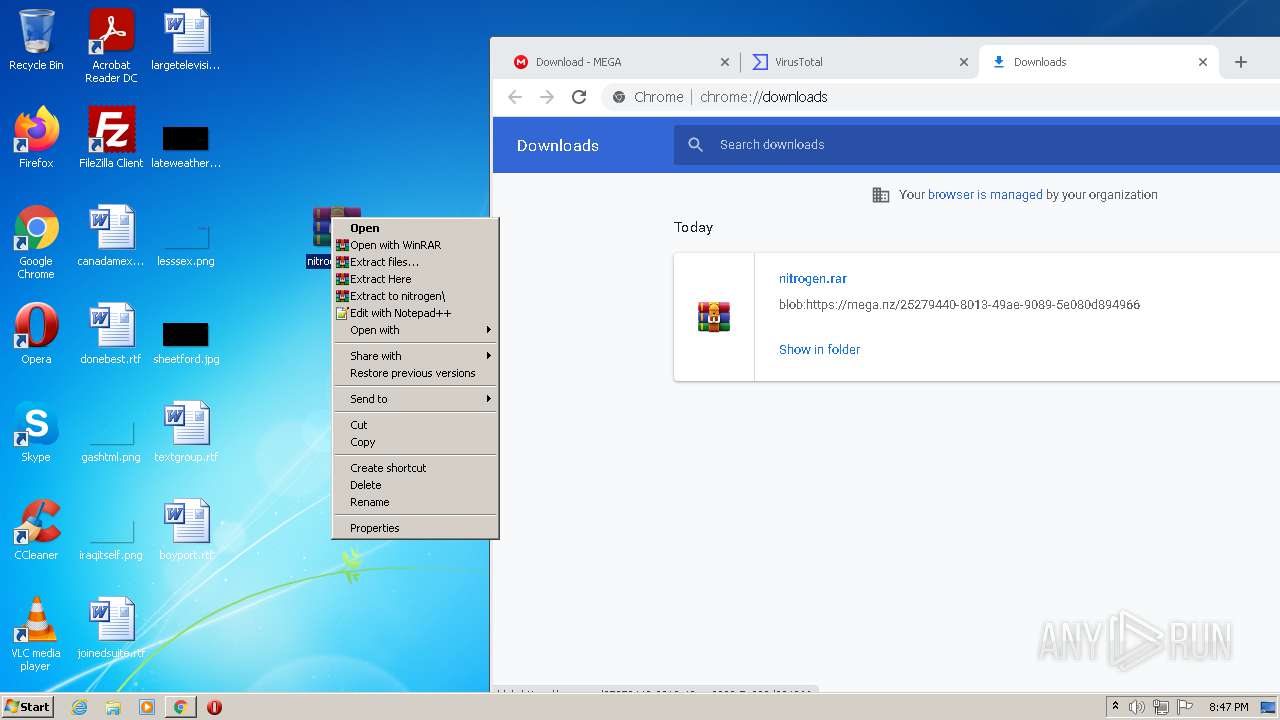Click Chrome back arrow
1280x720 pixels.
click(x=515, y=97)
